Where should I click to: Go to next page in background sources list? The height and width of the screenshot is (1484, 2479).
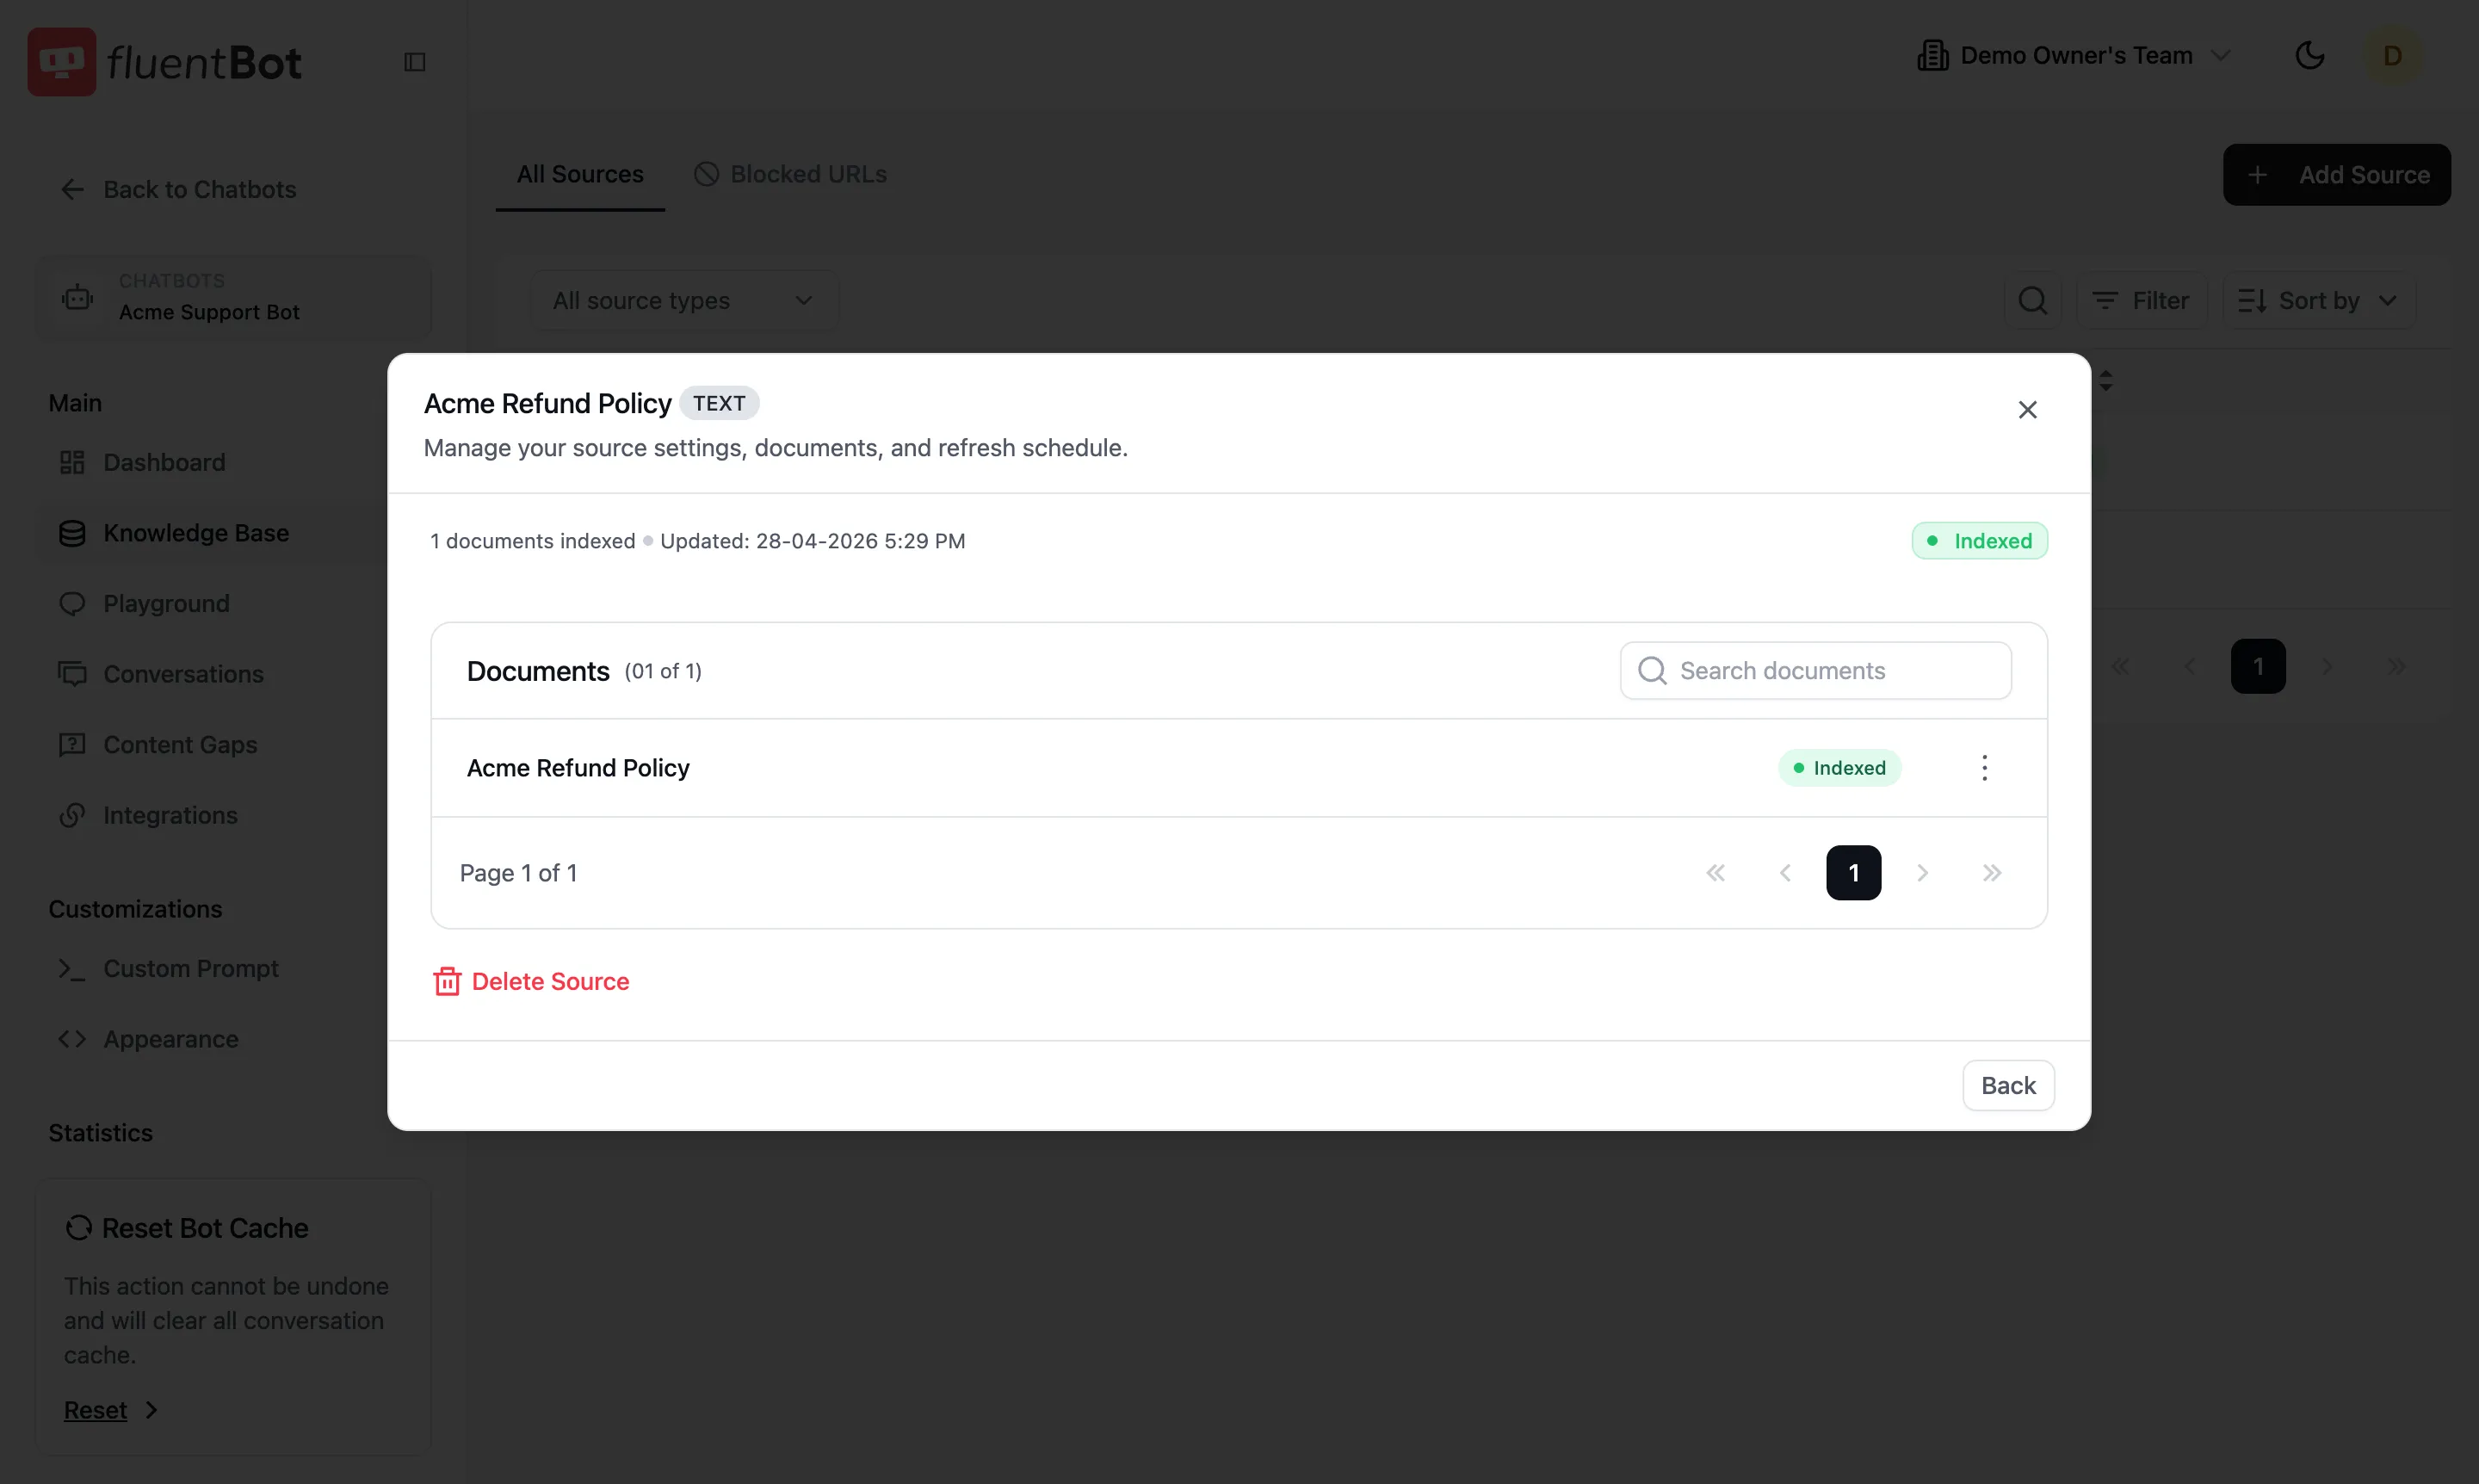click(x=2327, y=667)
